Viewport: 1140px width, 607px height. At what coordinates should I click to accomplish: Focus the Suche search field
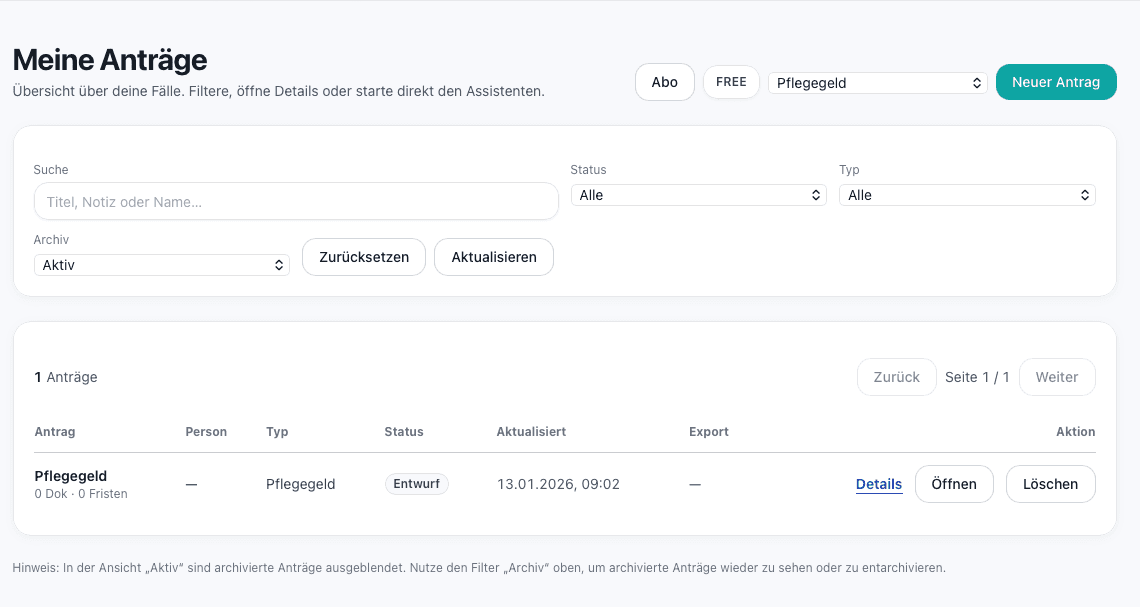(x=296, y=201)
